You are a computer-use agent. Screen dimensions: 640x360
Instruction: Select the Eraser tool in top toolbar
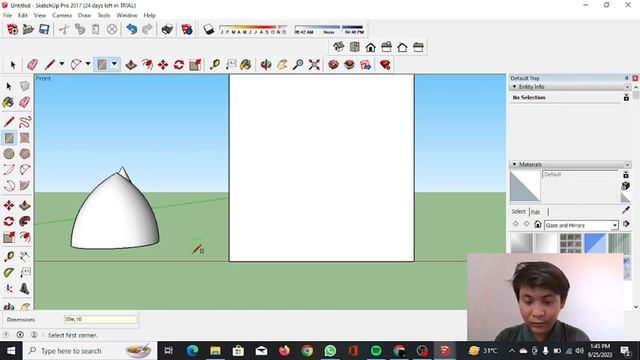(32, 64)
